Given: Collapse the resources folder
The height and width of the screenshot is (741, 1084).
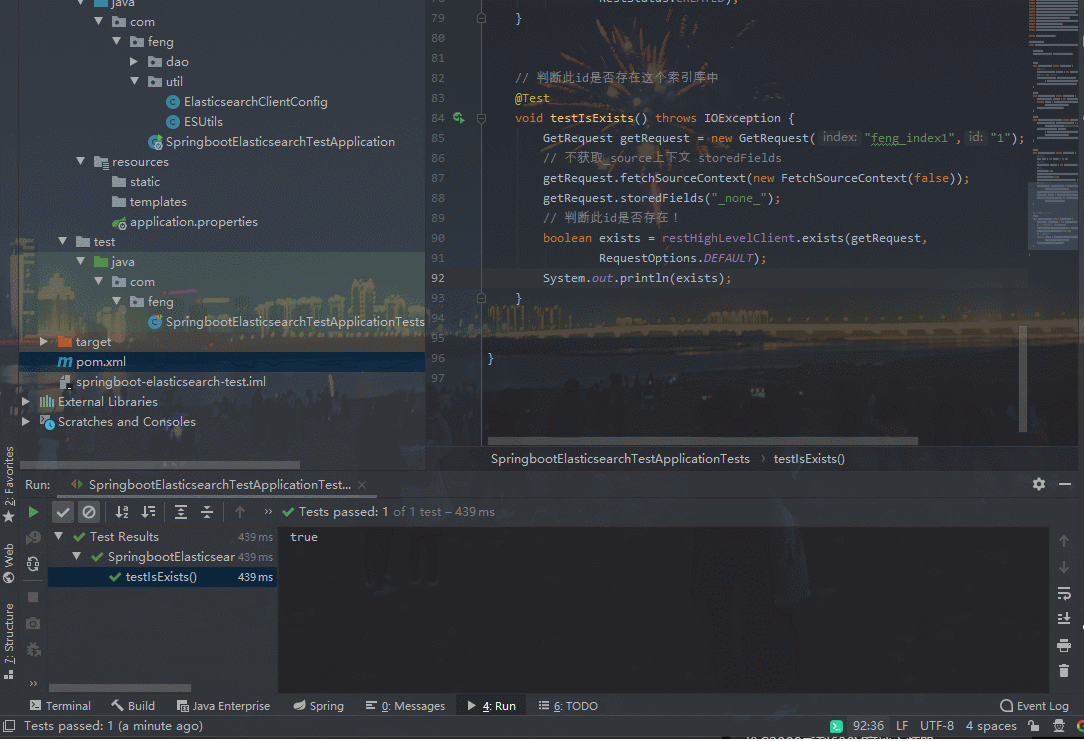Looking at the screenshot, I should [x=81, y=162].
